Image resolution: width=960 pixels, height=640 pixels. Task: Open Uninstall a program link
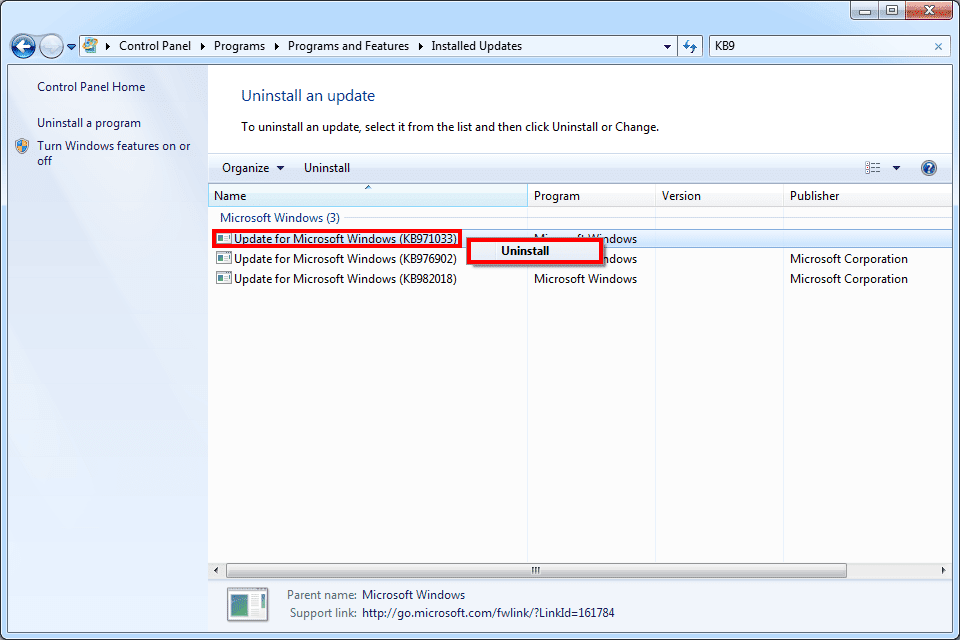pos(89,123)
